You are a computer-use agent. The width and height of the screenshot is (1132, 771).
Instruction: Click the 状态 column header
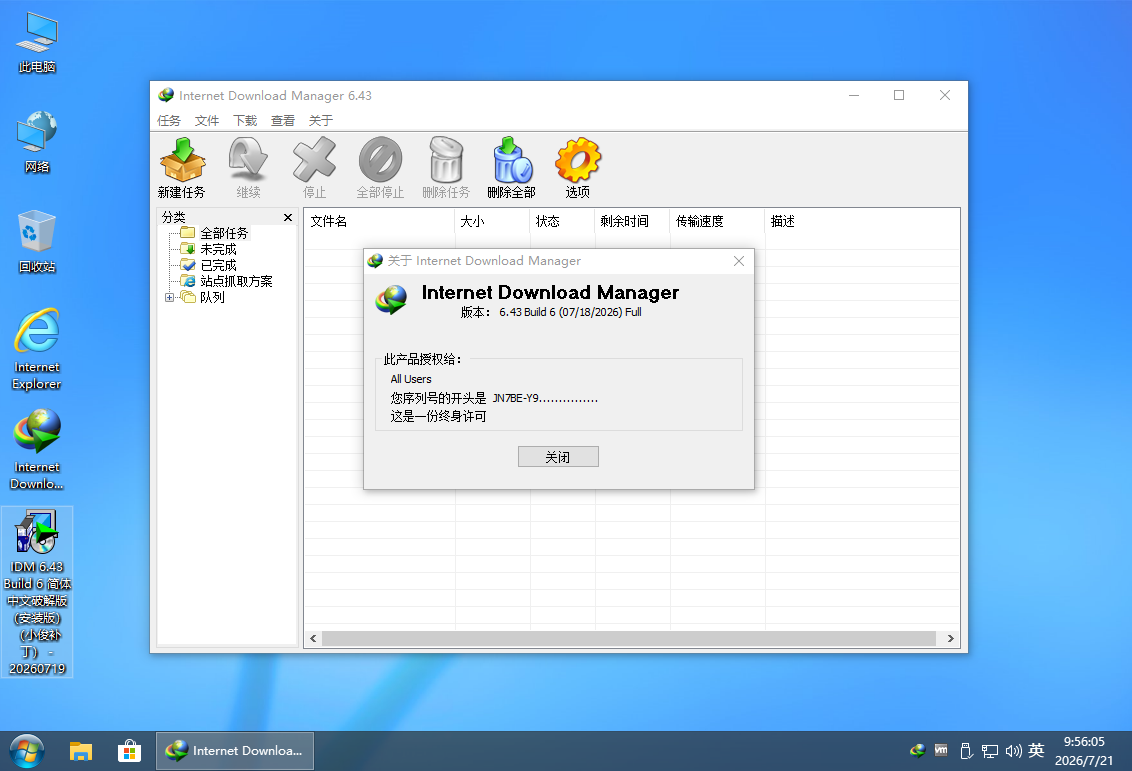562,221
